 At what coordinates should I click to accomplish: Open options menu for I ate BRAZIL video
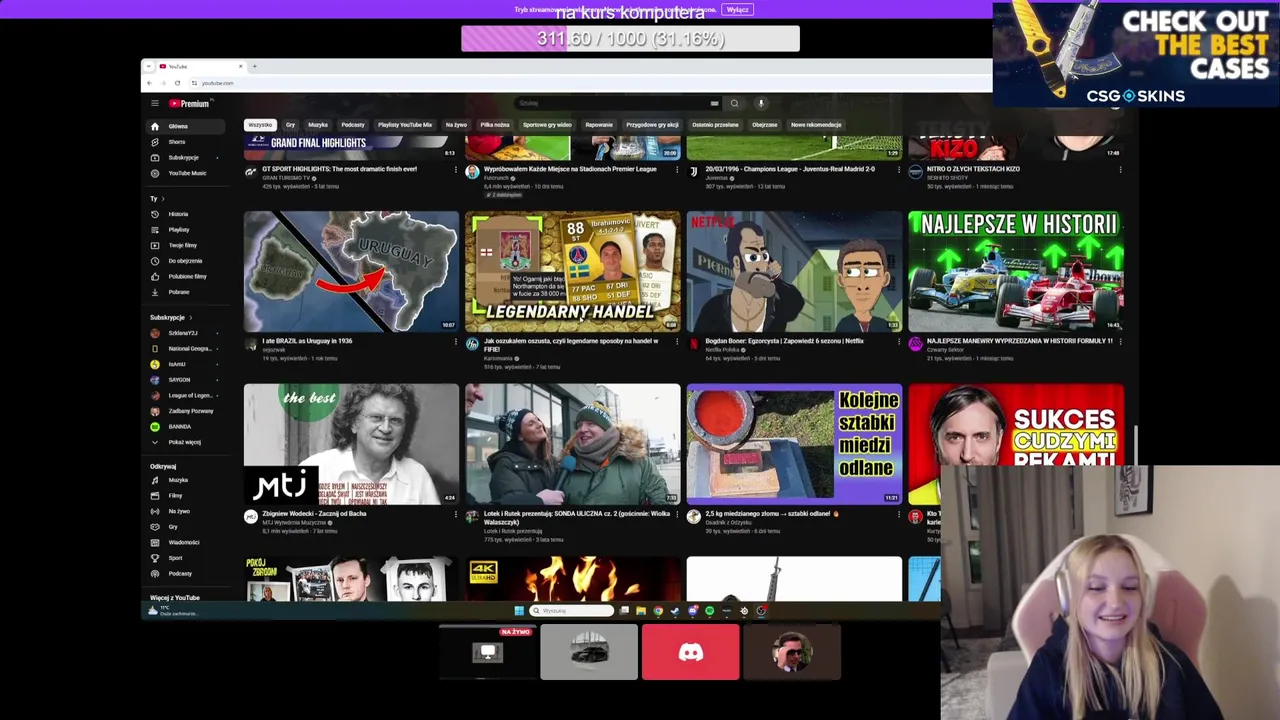click(x=456, y=342)
